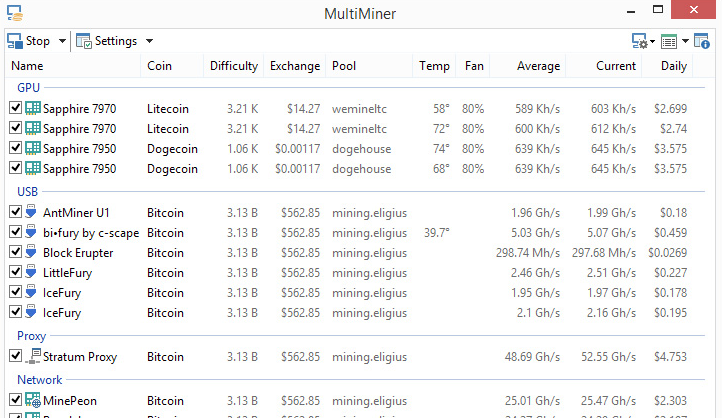
Task: Uncheck the first Sapphire 7970 at 58°
Action: (15, 108)
